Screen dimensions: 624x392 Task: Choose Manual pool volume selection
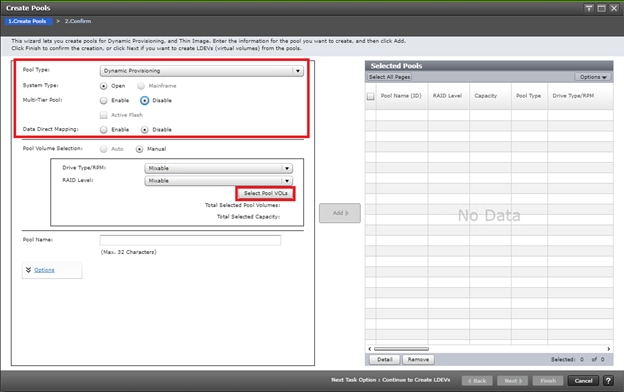click(139, 149)
